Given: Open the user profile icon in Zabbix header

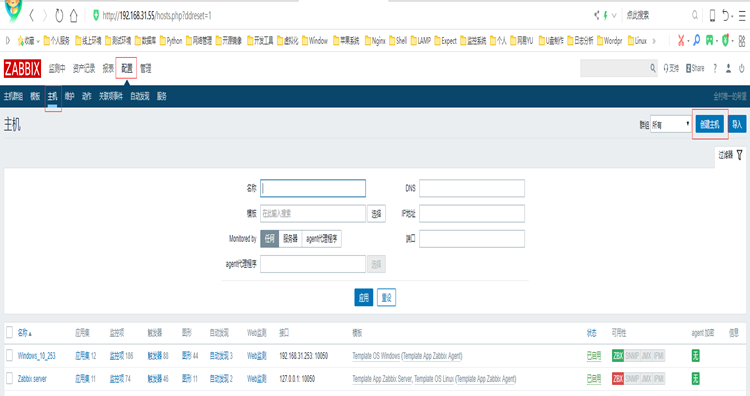Looking at the screenshot, I should pyautogui.click(x=728, y=69).
